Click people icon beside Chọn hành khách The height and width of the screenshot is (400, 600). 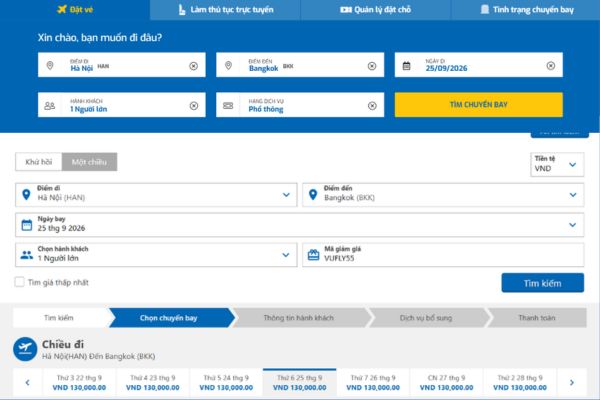tap(26, 255)
